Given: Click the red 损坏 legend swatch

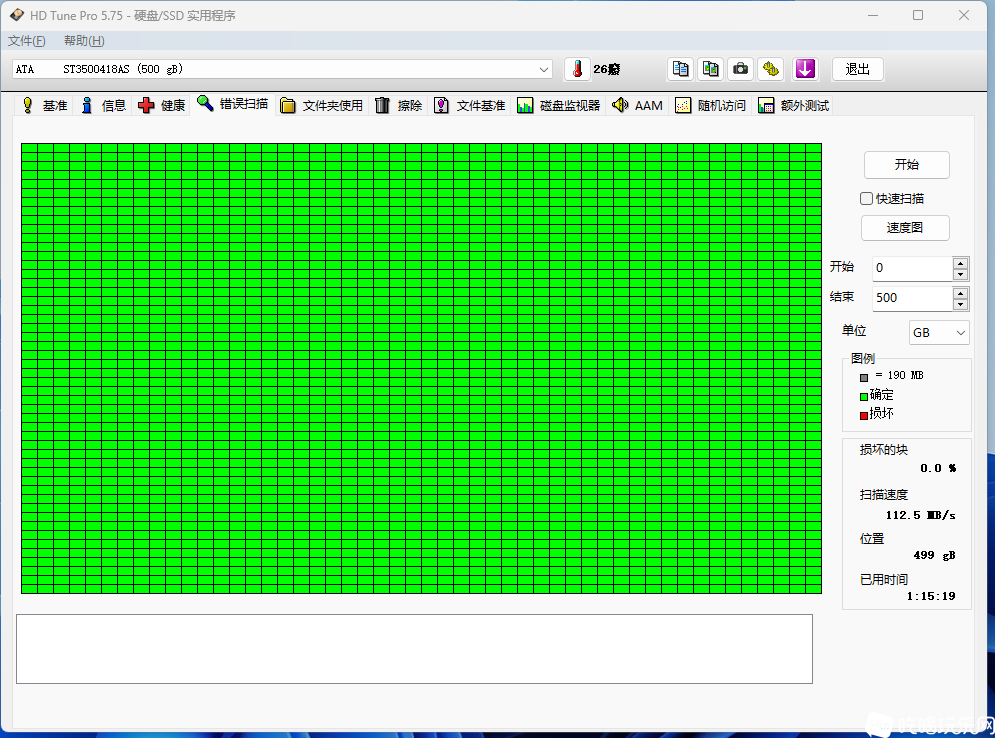Looking at the screenshot, I should 864,416.
